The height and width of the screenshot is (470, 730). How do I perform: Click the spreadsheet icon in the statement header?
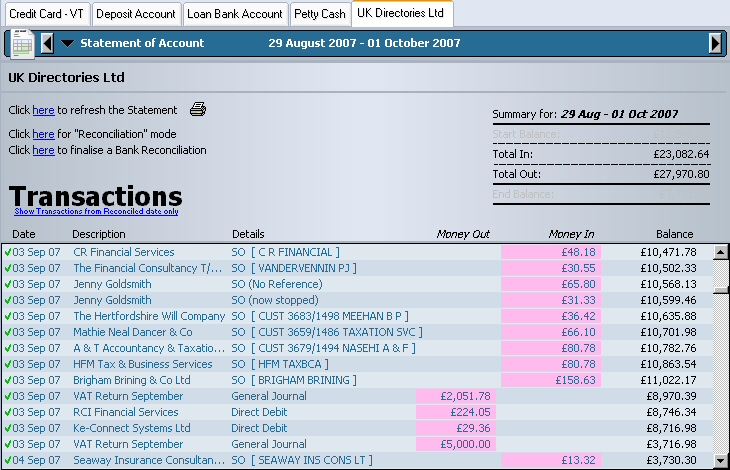click(x=22, y=43)
